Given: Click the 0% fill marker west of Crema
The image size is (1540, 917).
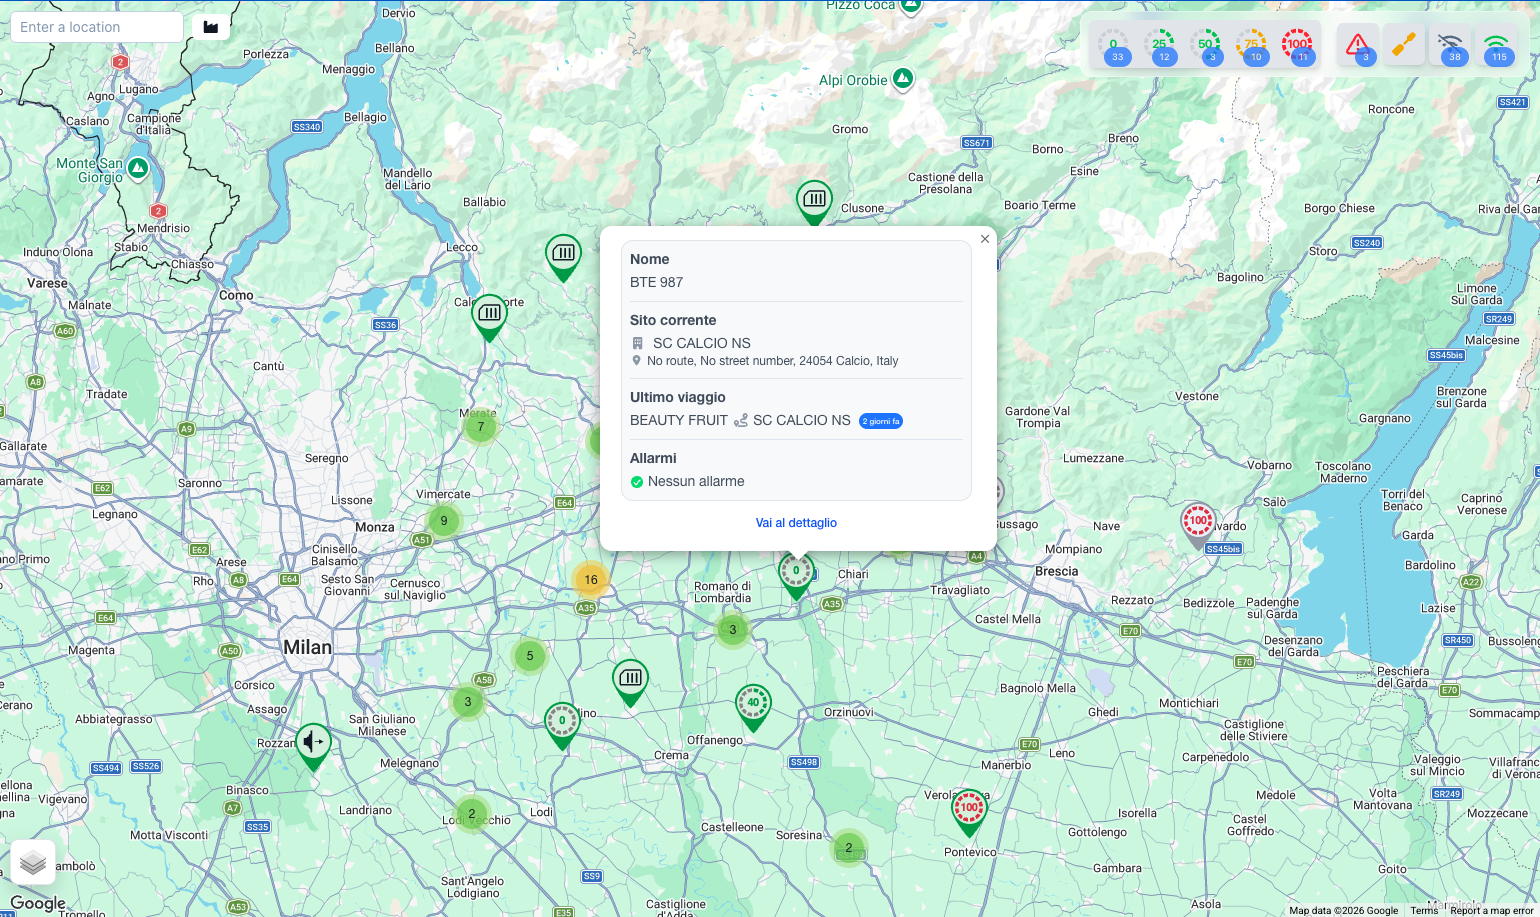Looking at the screenshot, I should (562, 725).
